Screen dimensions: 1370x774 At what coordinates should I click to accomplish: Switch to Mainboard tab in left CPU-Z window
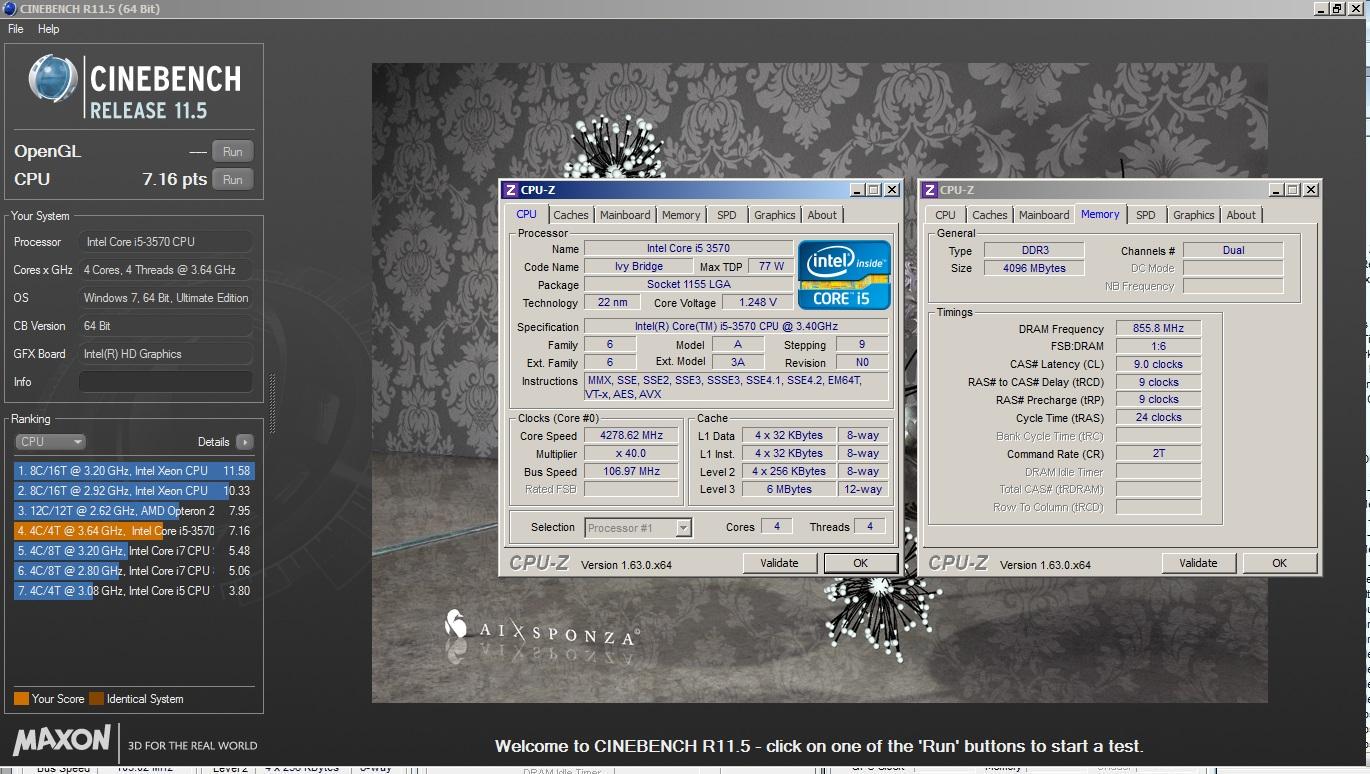[x=625, y=215]
